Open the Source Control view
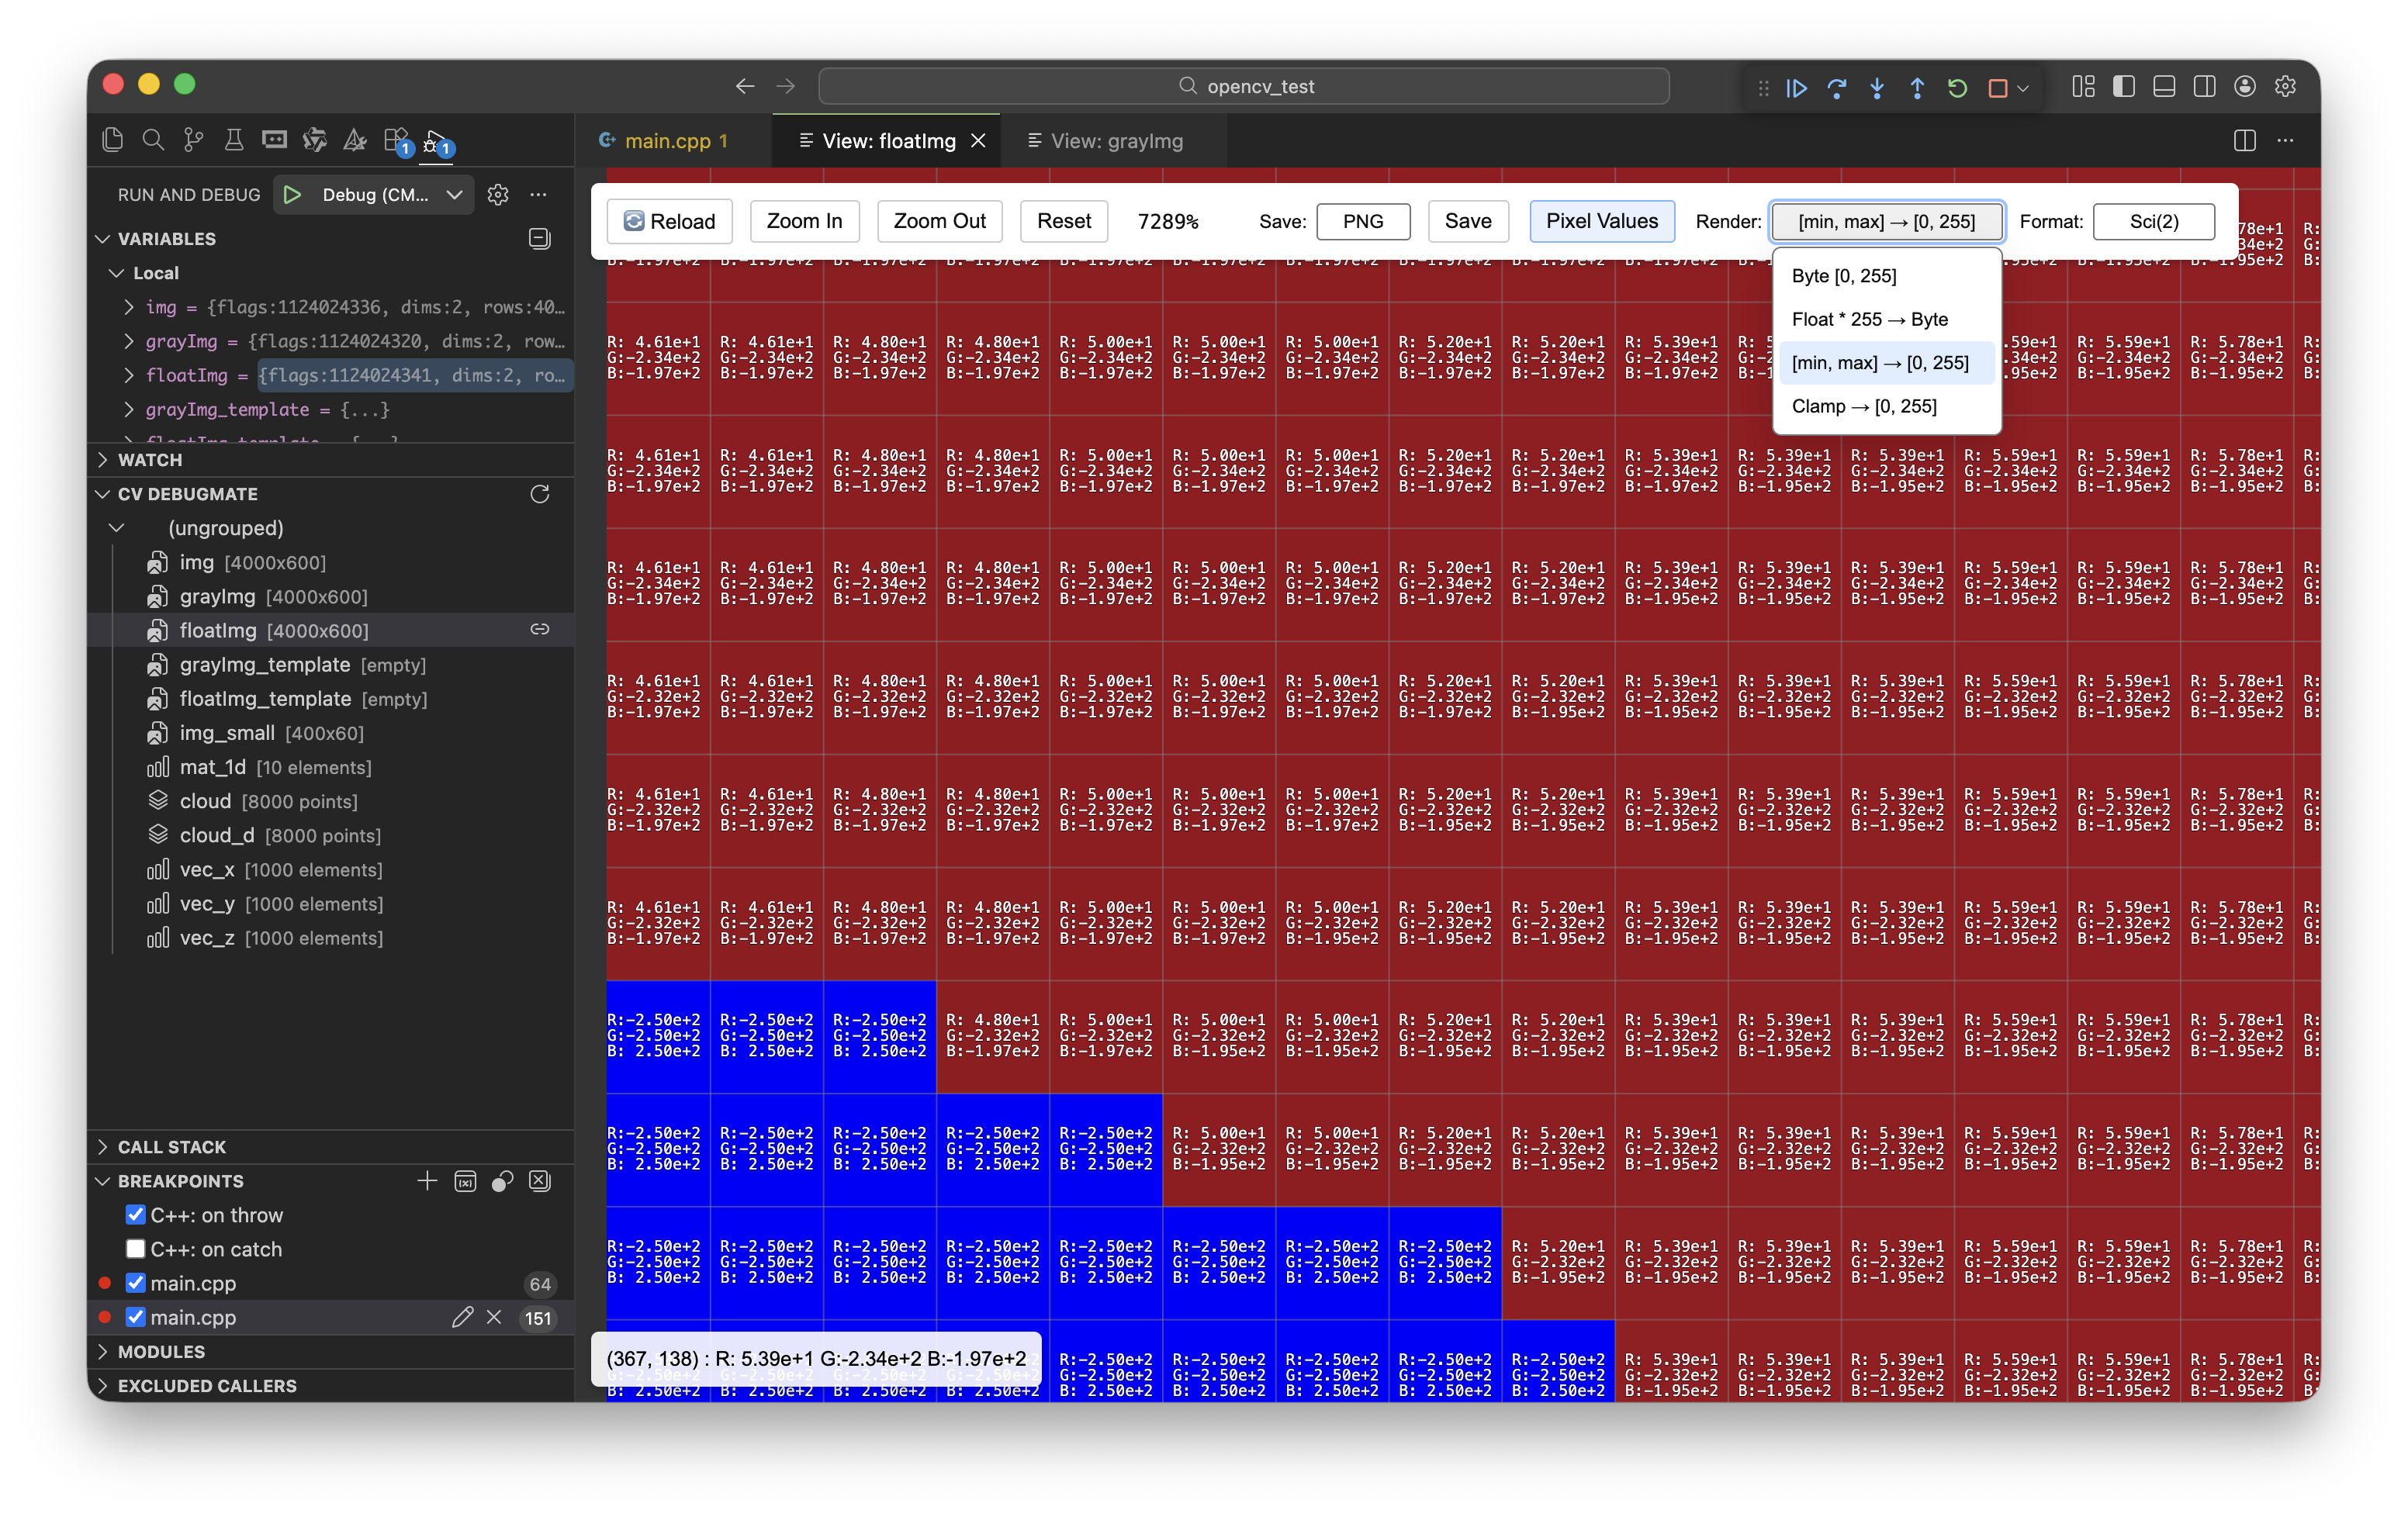This screenshot has width=2408, height=1517. [193, 140]
